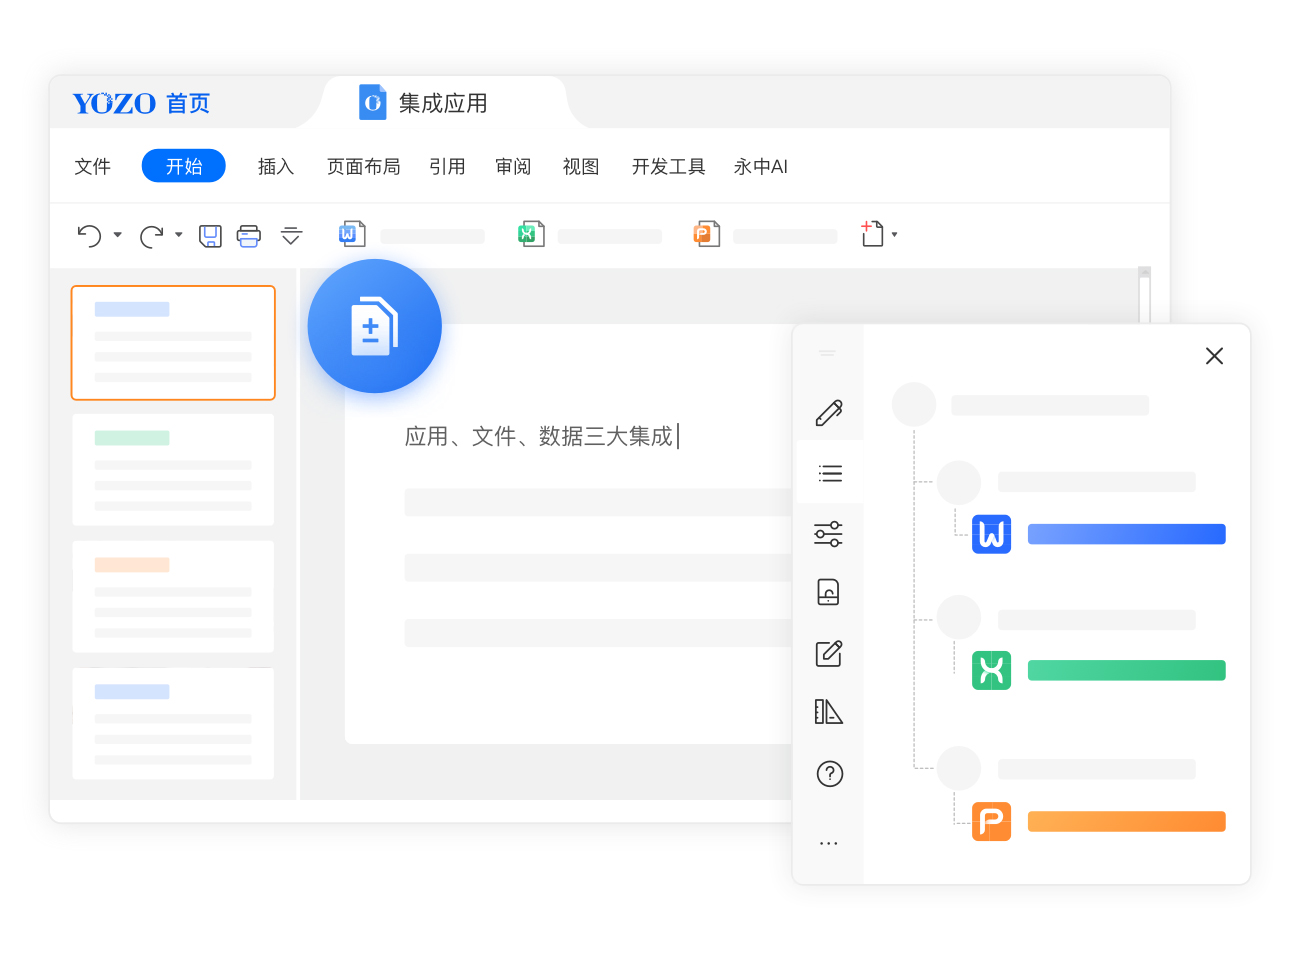Image resolution: width=1300 pixels, height=960 pixels.
Task: Click the new document icon with red plus
Action: point(872,234)
